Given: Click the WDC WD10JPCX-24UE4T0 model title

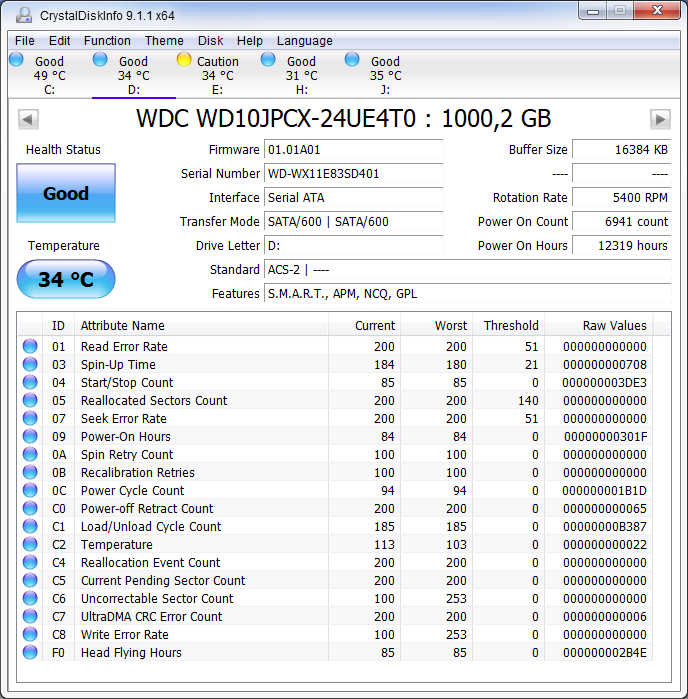Looking at the screenshot, I should coord(343,119).
